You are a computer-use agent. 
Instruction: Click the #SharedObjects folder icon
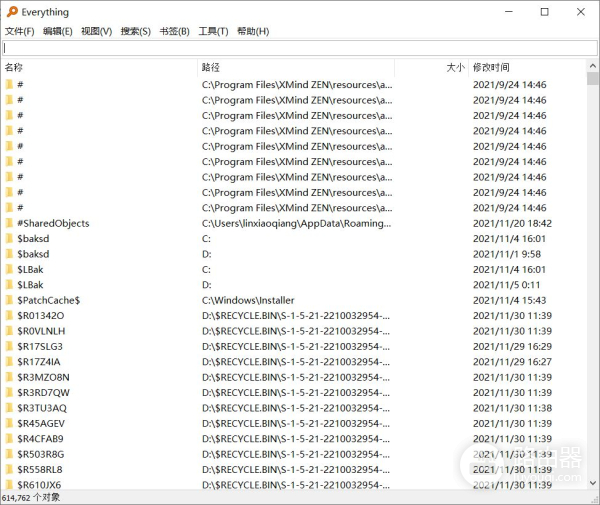pyautogui.click(x=10, y=223)
